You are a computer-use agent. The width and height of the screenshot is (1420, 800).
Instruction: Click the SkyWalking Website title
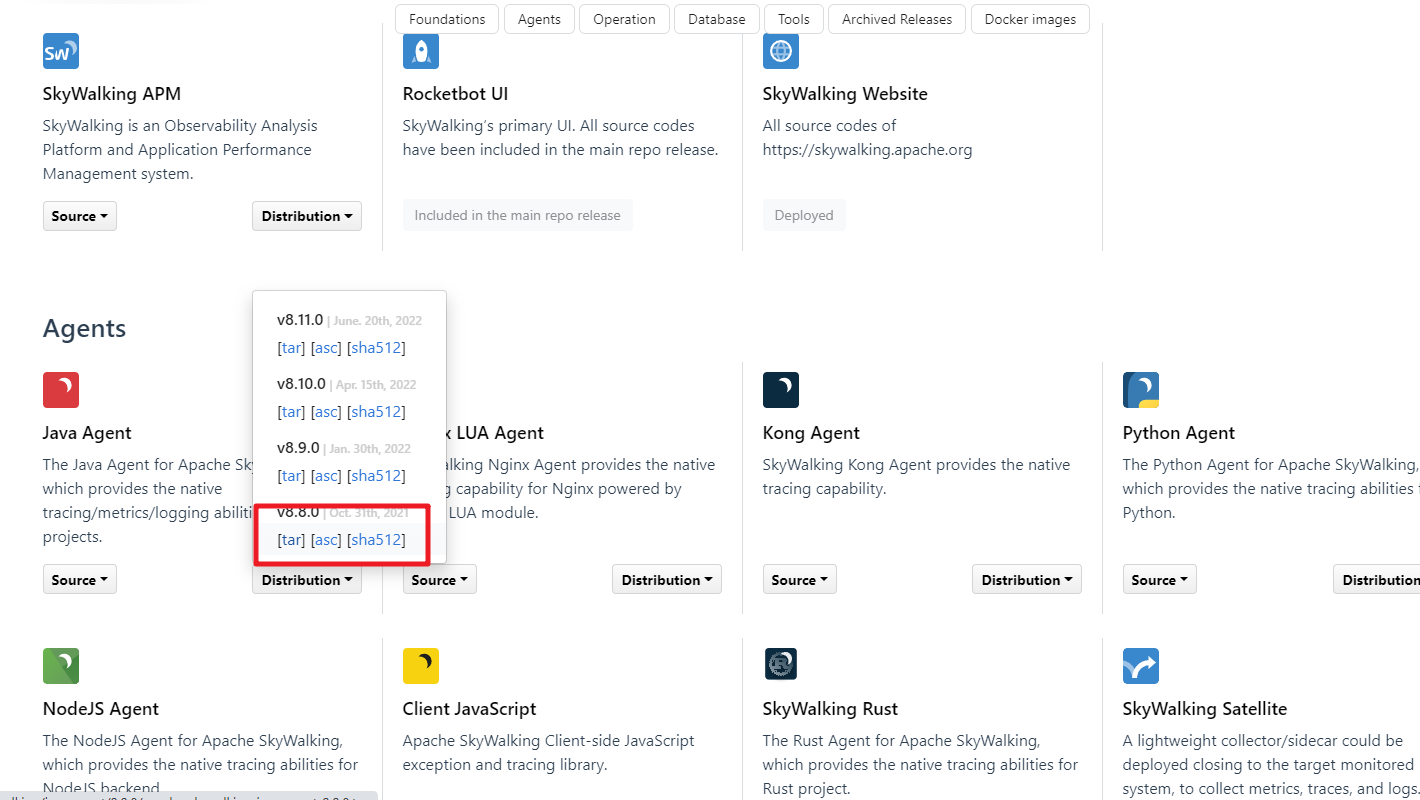click(845, 94)
